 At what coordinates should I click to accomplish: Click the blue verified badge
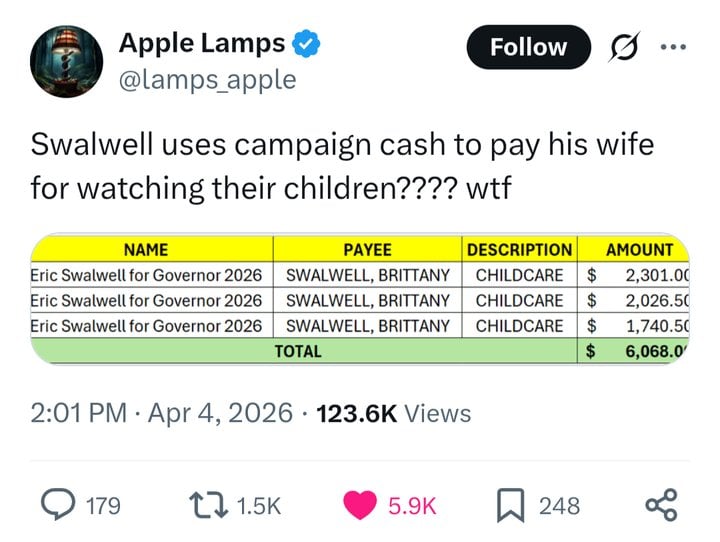pyautogui.click(x=306, y=44)
